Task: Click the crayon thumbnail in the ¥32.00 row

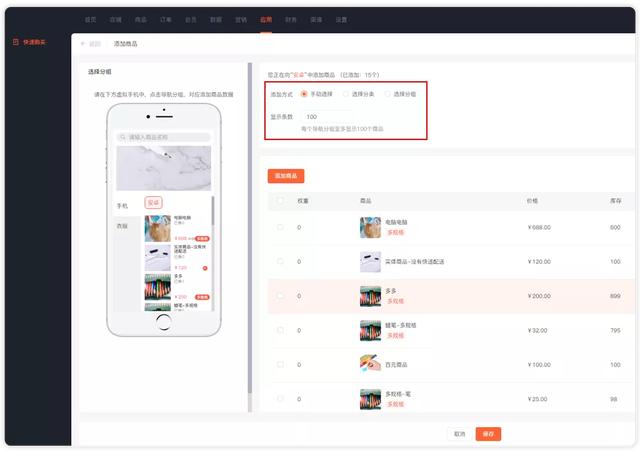Action: coord(370,330)
